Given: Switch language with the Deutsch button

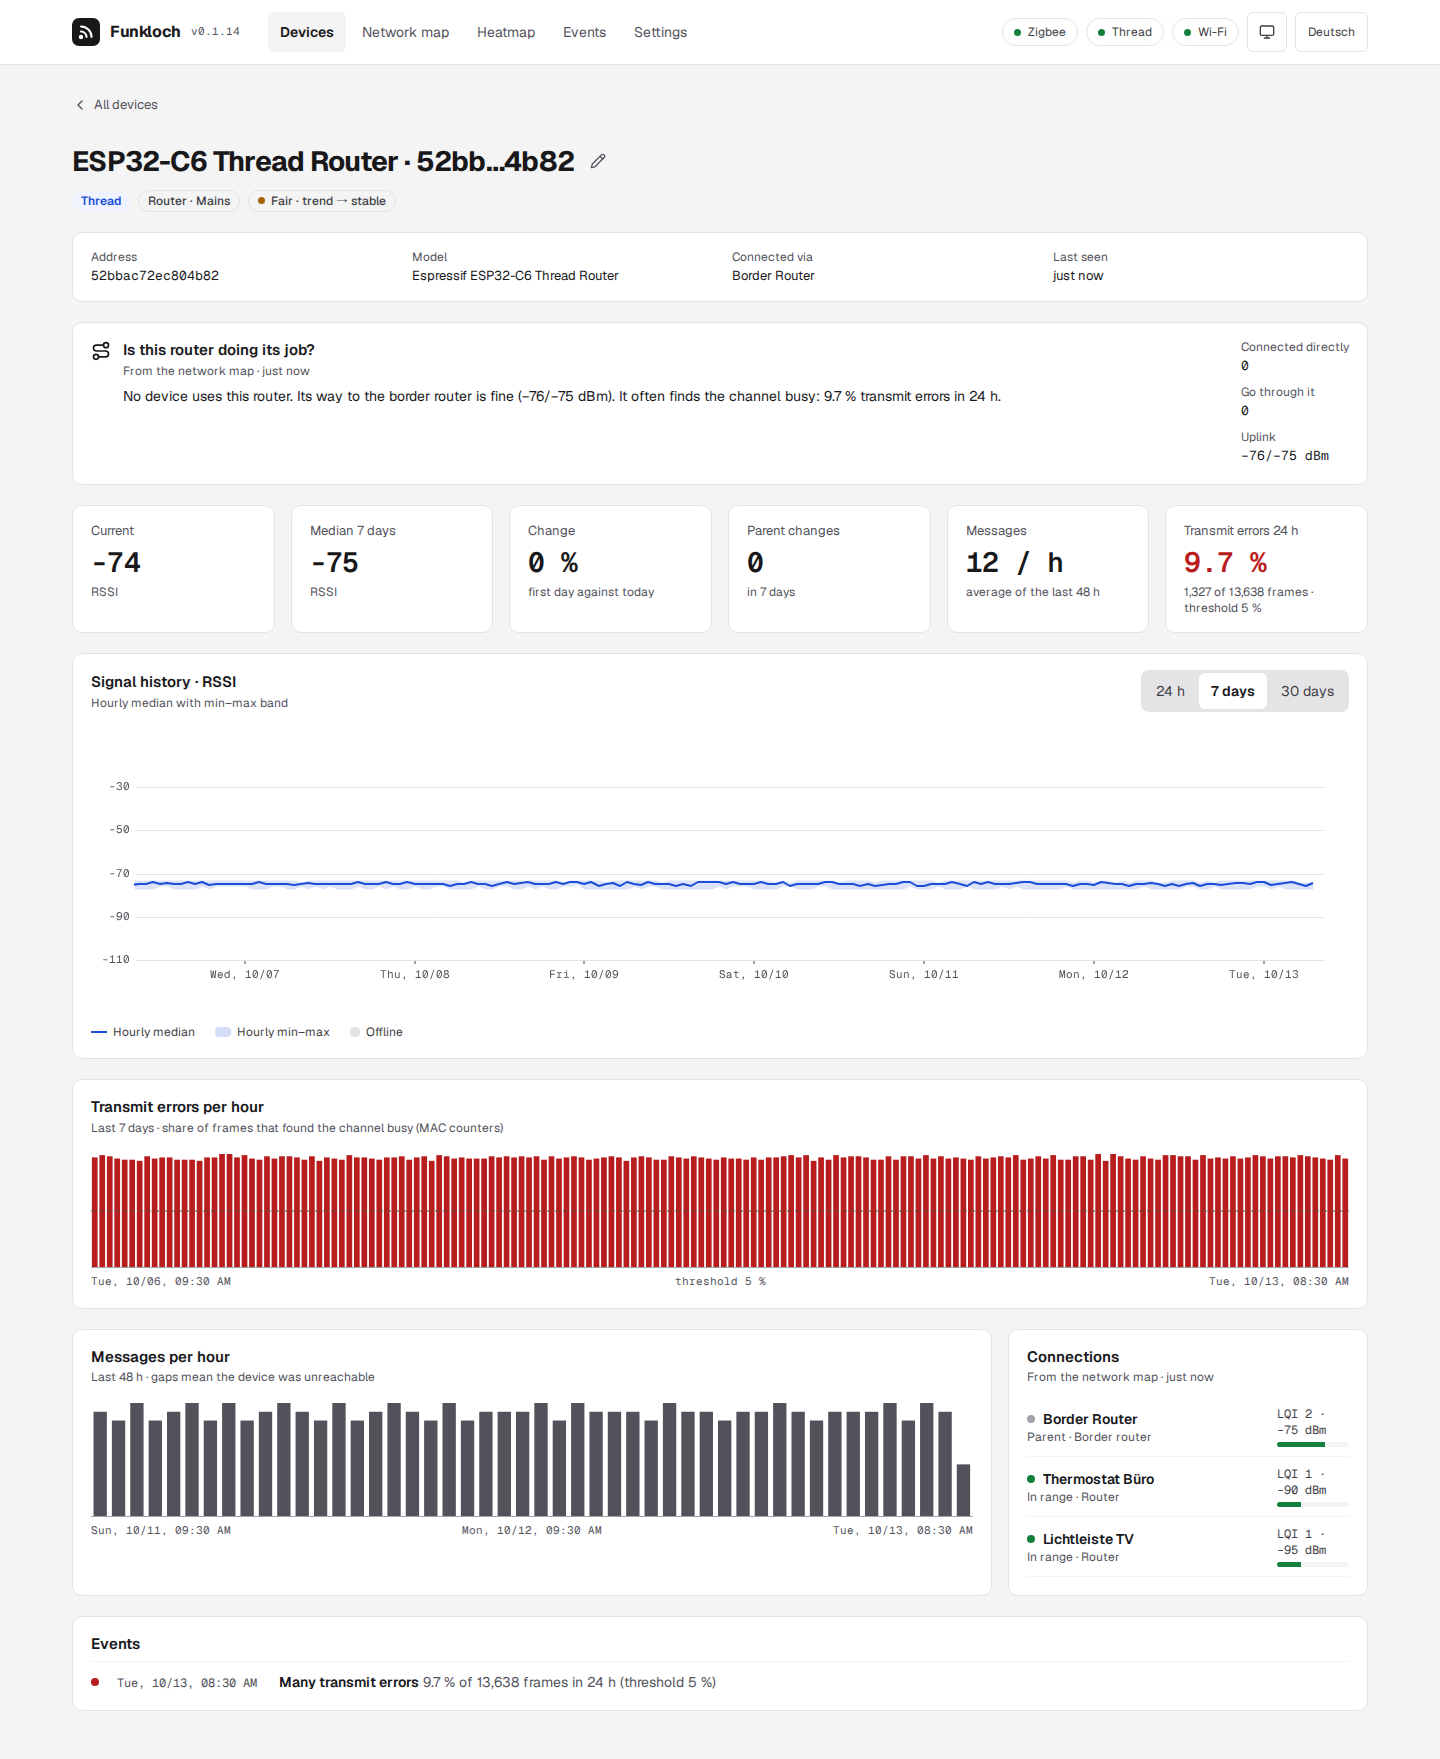Looking at the screenshot, I should click(x=1331, y=32).
